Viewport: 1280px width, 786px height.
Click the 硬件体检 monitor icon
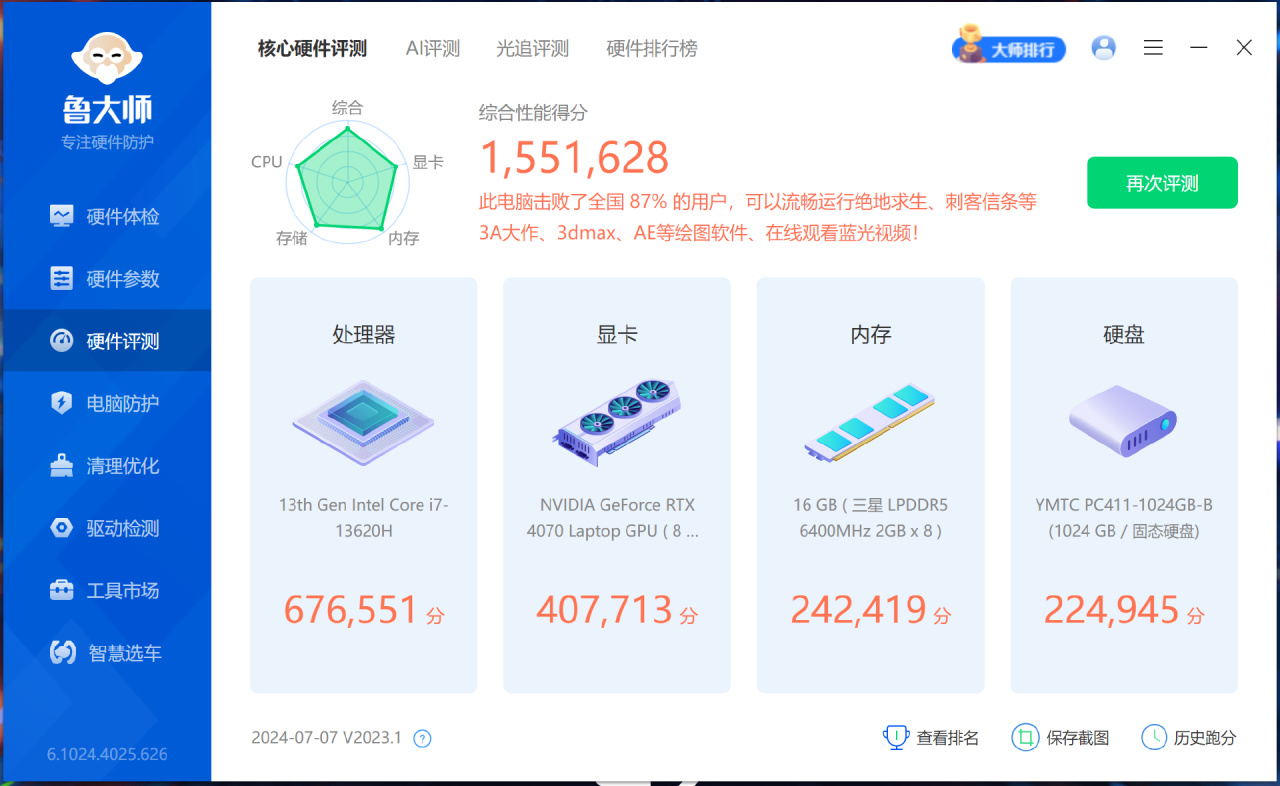click(62, 216)
